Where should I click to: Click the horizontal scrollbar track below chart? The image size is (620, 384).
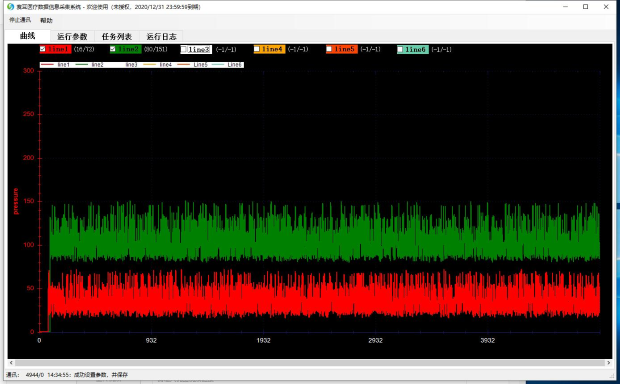tap(310, 363)
